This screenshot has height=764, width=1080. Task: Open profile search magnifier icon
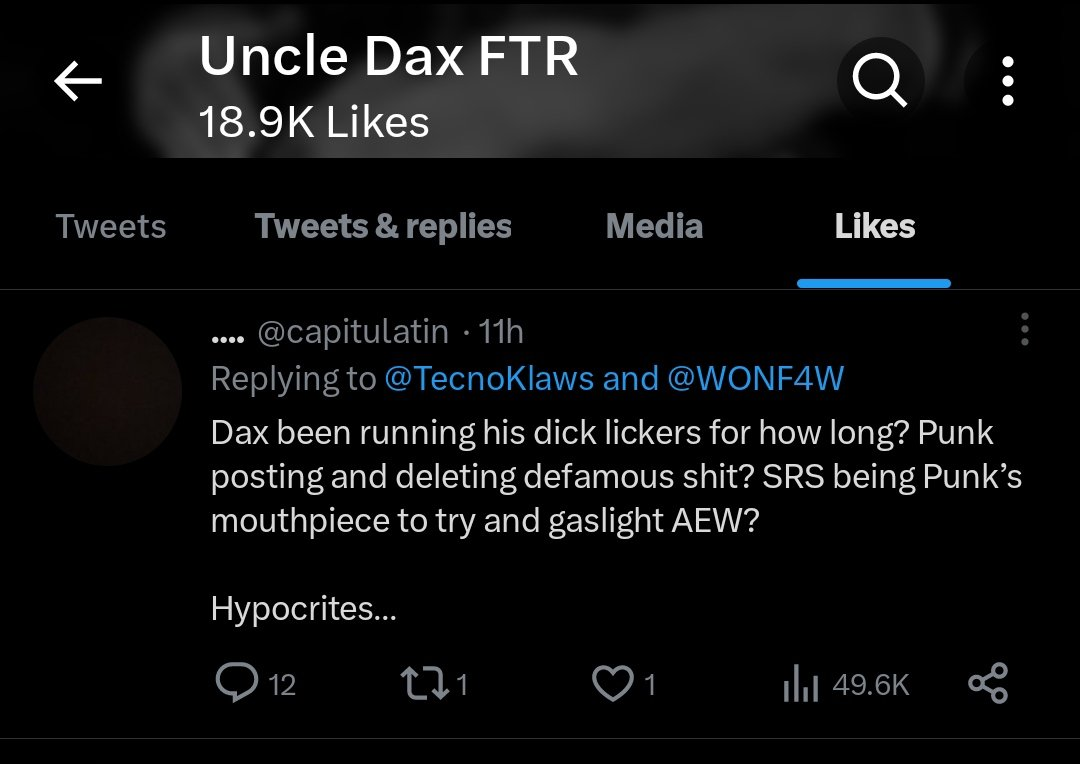click(x=880, y=82)
